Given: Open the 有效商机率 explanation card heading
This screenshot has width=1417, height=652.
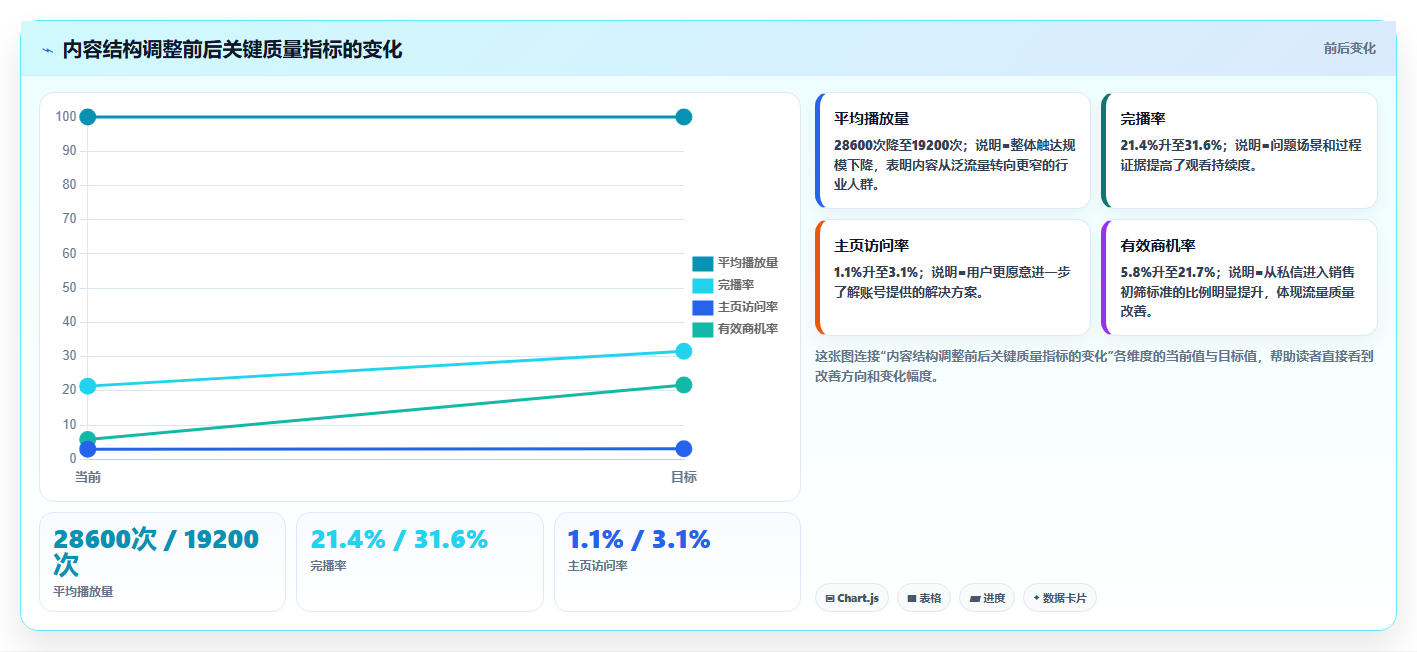Looking at the screenshot, I should coord(1158,246).
